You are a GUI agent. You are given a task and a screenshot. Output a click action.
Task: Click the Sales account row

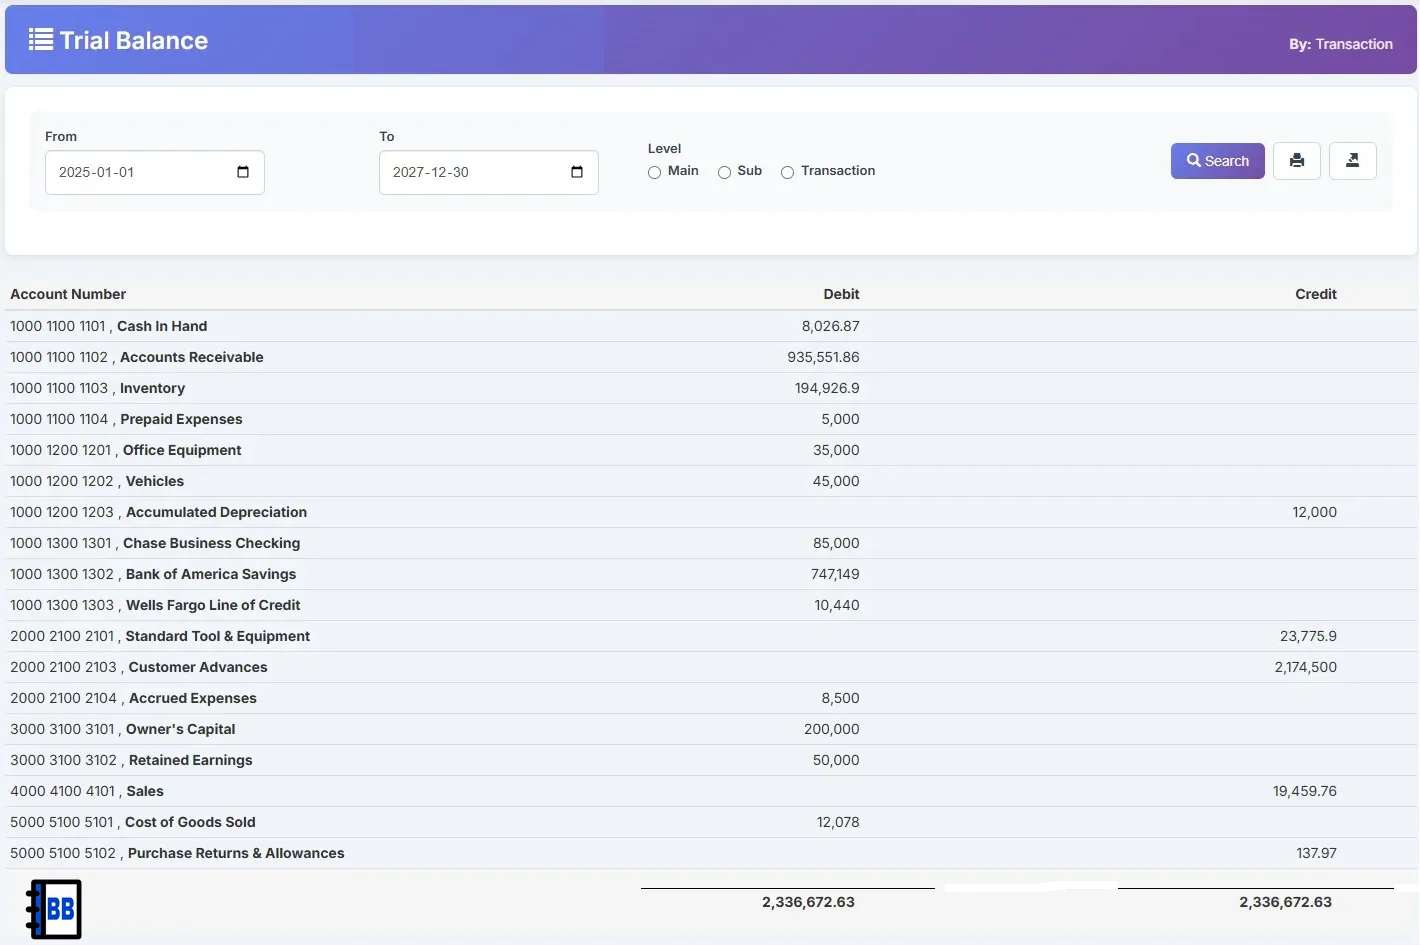710,791
